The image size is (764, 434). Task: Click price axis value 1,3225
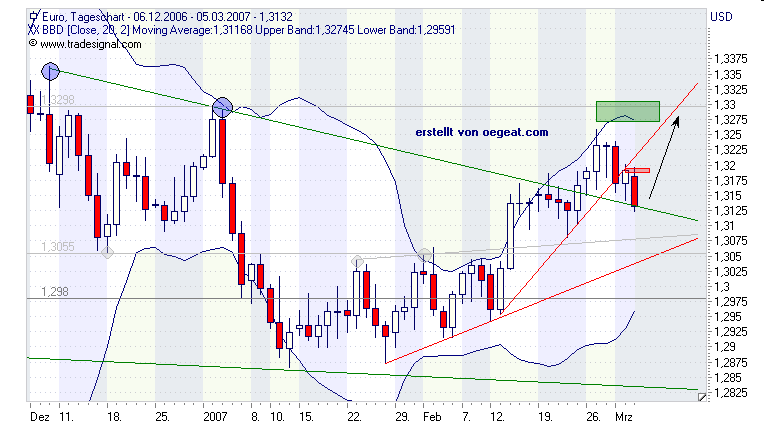(730, 150)
